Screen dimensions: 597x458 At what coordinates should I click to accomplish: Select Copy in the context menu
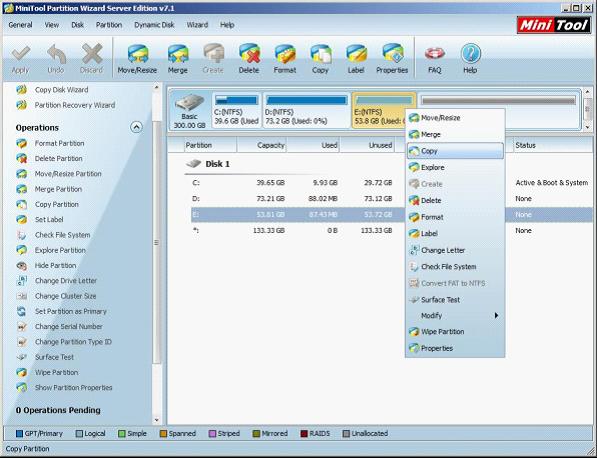(x=455, y=151)
